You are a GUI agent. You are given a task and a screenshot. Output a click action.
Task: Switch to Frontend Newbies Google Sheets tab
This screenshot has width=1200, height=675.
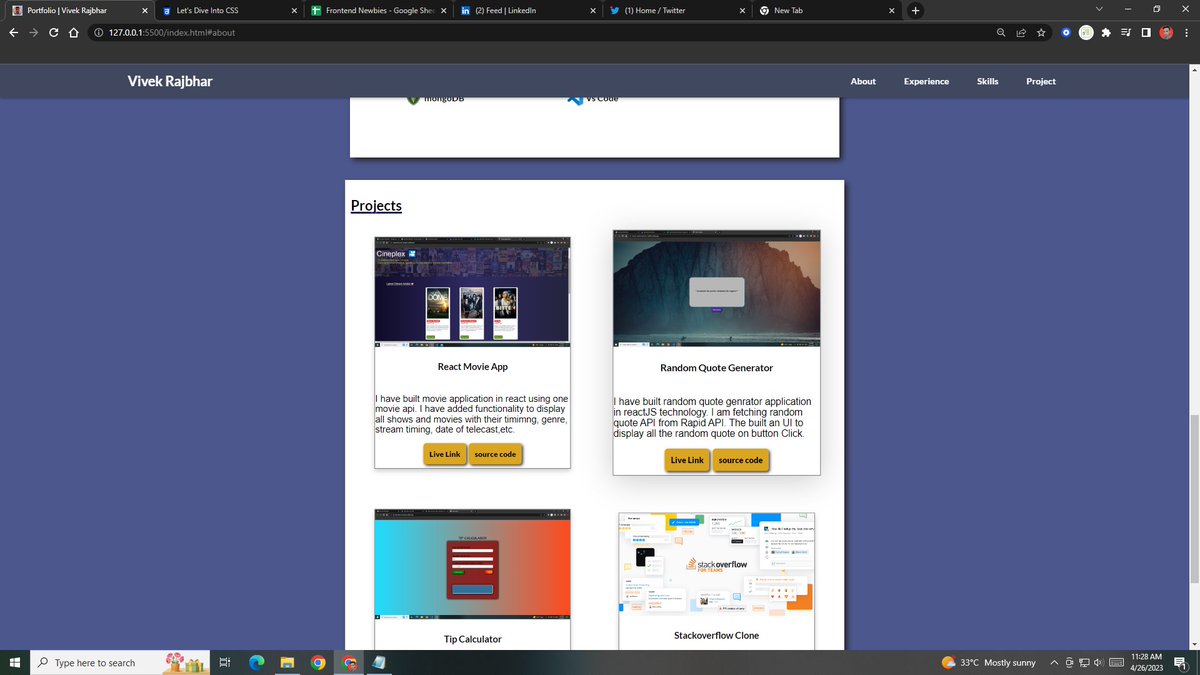point(377,10)
